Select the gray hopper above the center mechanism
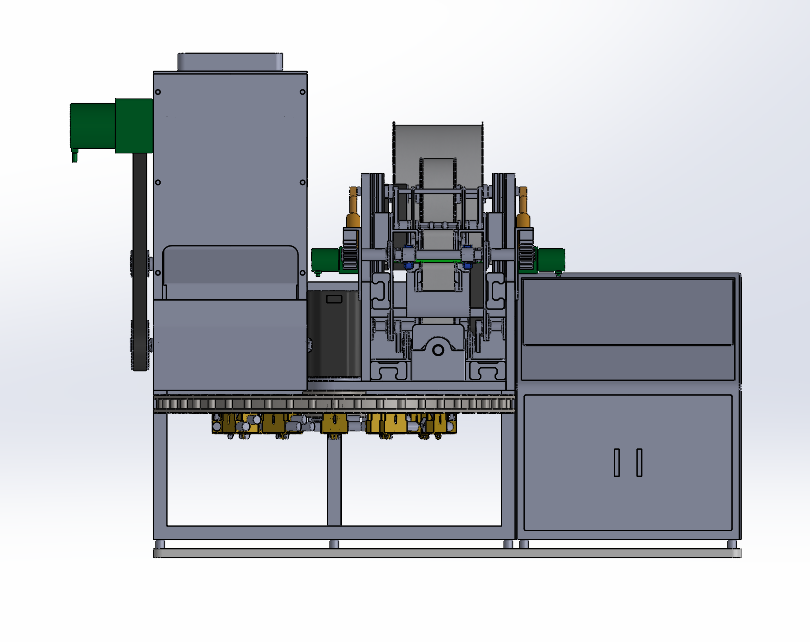Image resolution: width=810 pixels, height=642 pixels. tap(438, 154)
